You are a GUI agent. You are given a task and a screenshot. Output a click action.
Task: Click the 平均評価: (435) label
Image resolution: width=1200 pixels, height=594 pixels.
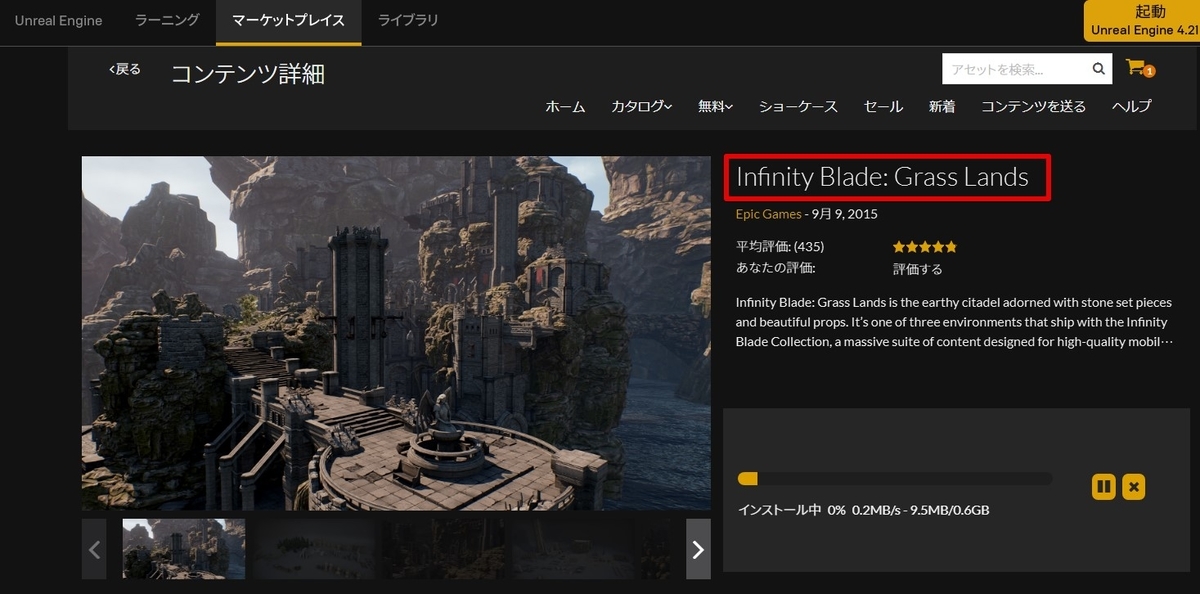tap(780, 246)
